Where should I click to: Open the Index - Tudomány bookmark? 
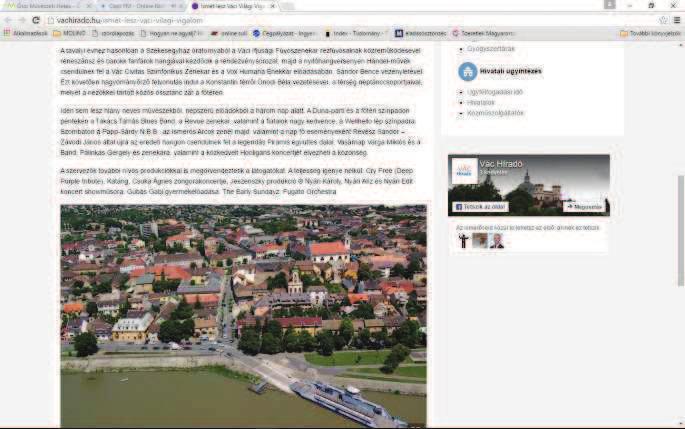coord(355,33)
